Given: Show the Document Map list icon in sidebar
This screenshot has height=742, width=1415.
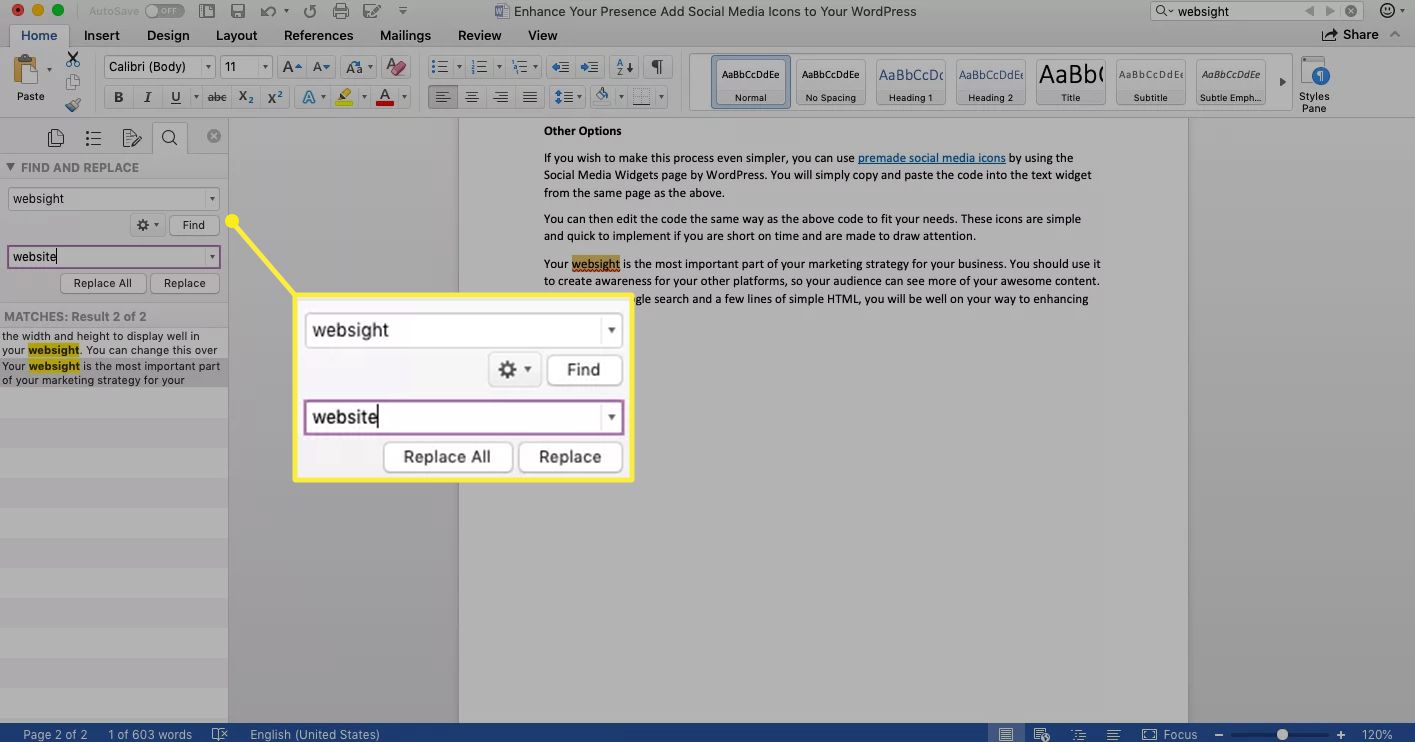Looking at the screenshot, I should pyautogui.click(x=93, y=138).
